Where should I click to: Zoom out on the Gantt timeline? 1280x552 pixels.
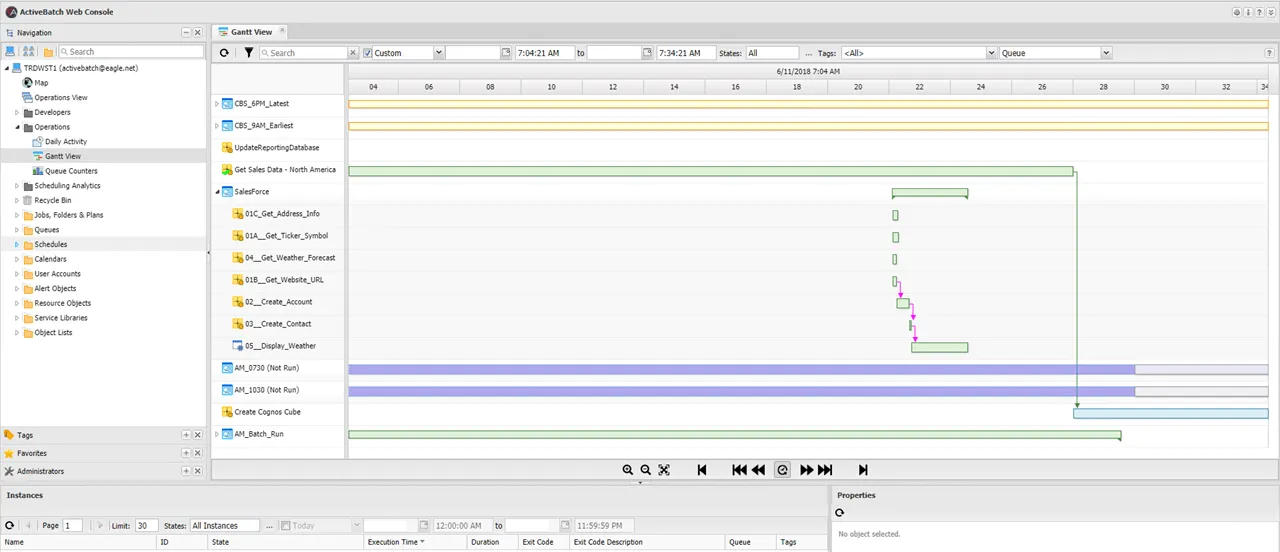click(646, 470)
